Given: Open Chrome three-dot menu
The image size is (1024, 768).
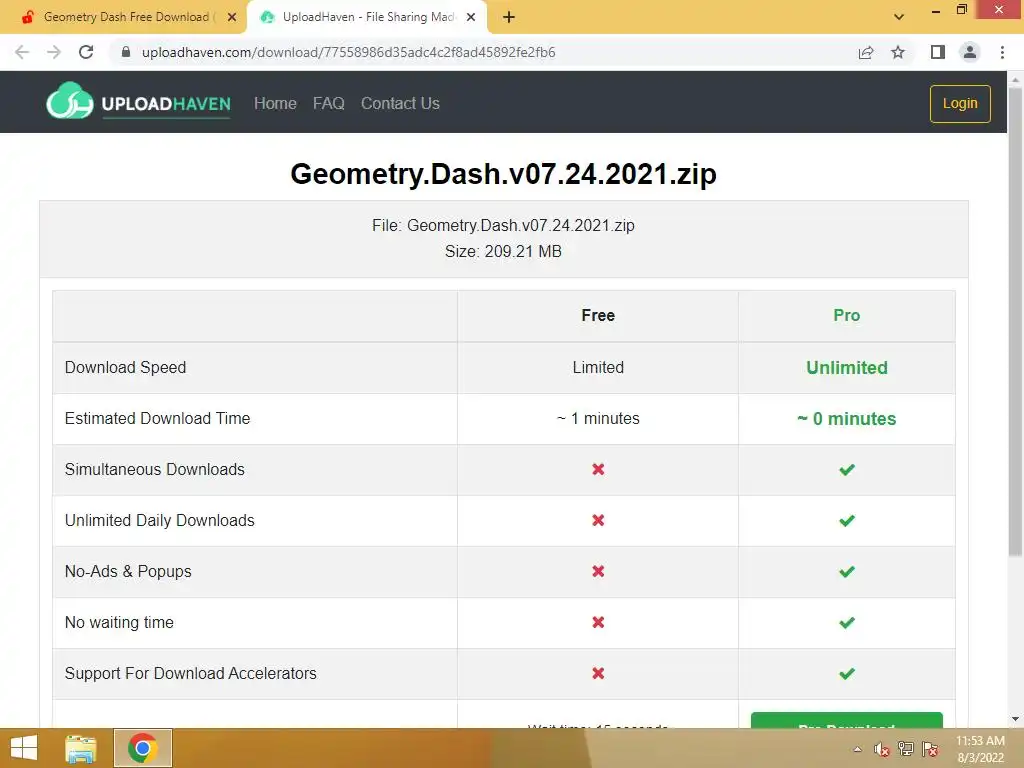Looking at the screenshot, I should (1002, 52).
